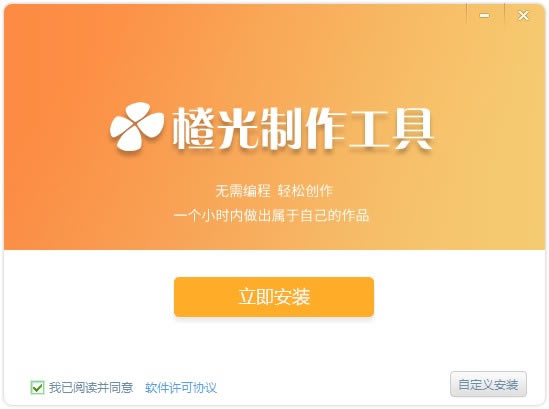
Task: Minimize the installer using the dash icon
Action: pyautogui.click(x=485, y=15)
